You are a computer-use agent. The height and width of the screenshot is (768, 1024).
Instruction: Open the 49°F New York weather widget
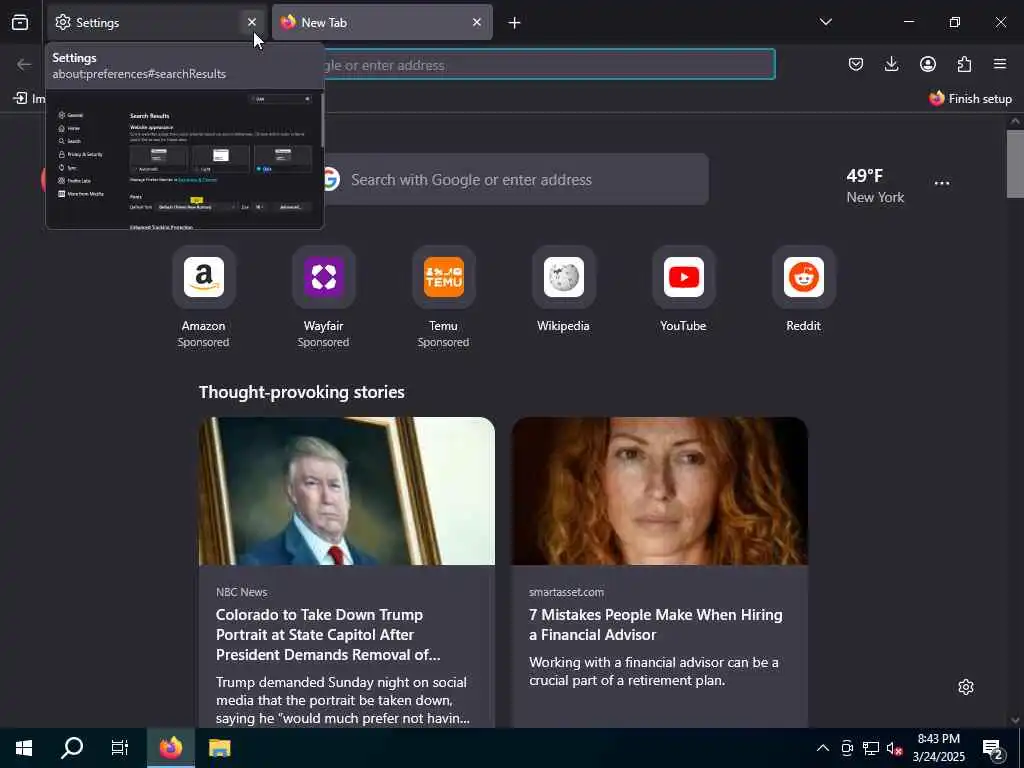[875, 185]
